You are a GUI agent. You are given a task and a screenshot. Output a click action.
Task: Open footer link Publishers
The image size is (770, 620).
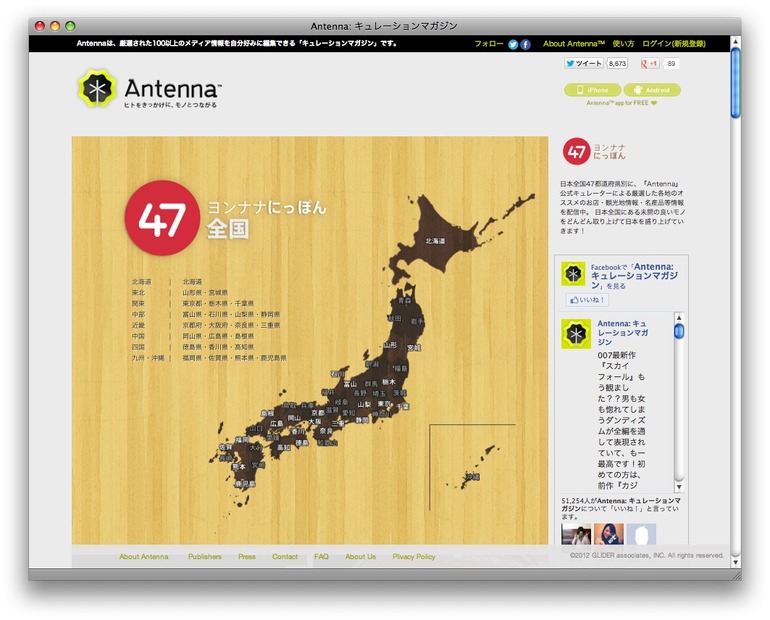coord(205,557)
